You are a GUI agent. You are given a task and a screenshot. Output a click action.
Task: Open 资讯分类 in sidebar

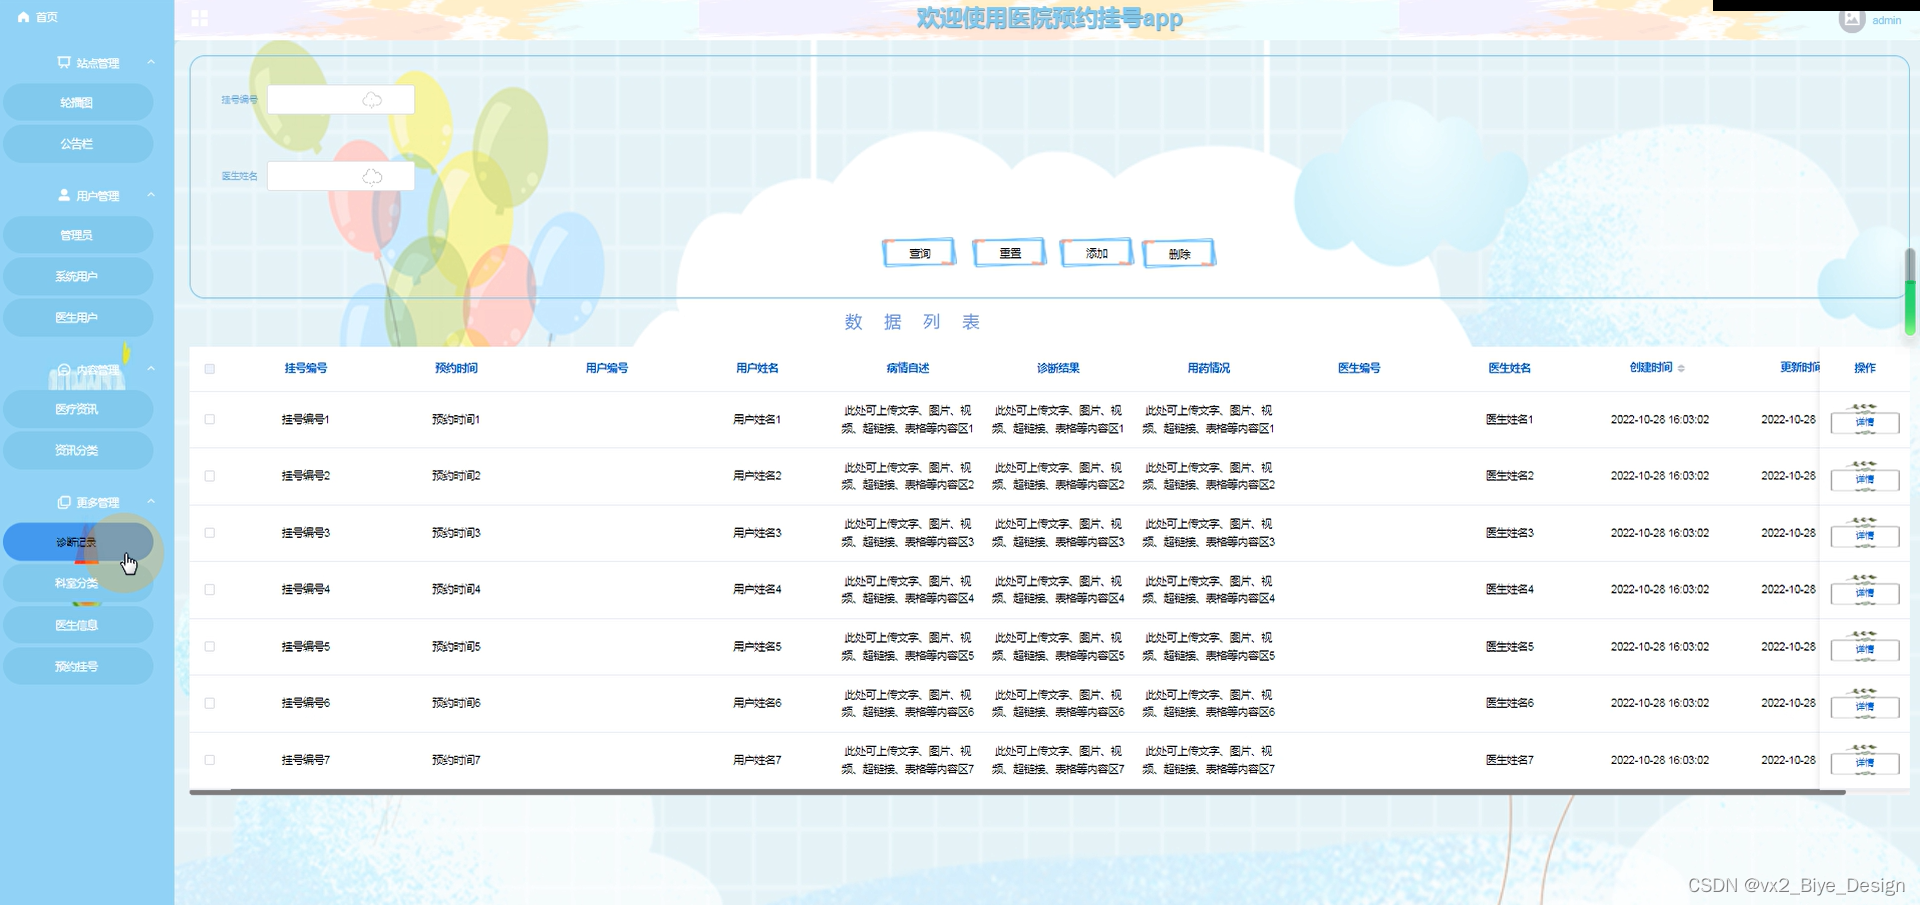tap(78, 450)
